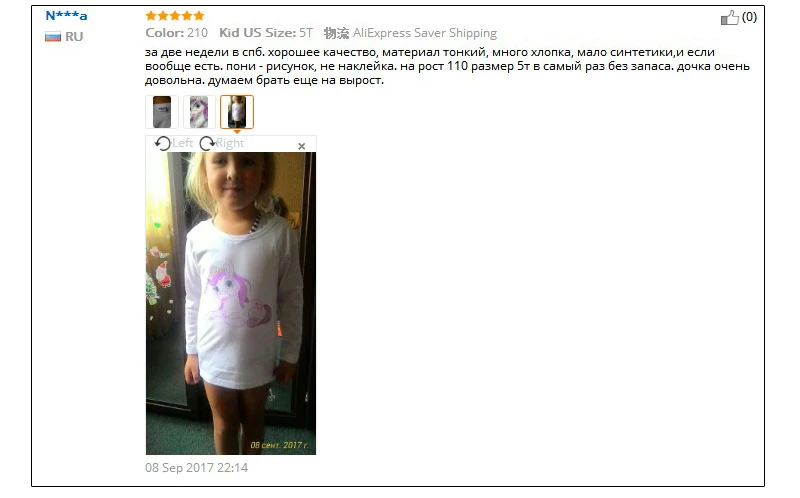Click the enlarged photo of the shirt
Screen dimensions: 800x498
231,303
